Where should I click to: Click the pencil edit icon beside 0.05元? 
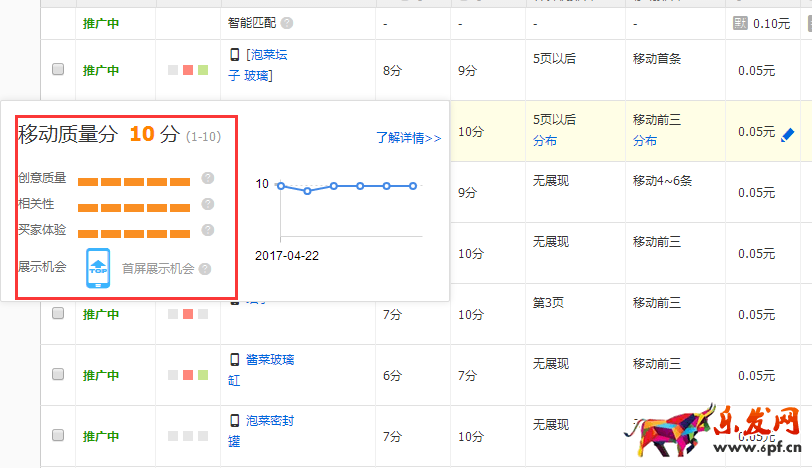coord(788,133)
